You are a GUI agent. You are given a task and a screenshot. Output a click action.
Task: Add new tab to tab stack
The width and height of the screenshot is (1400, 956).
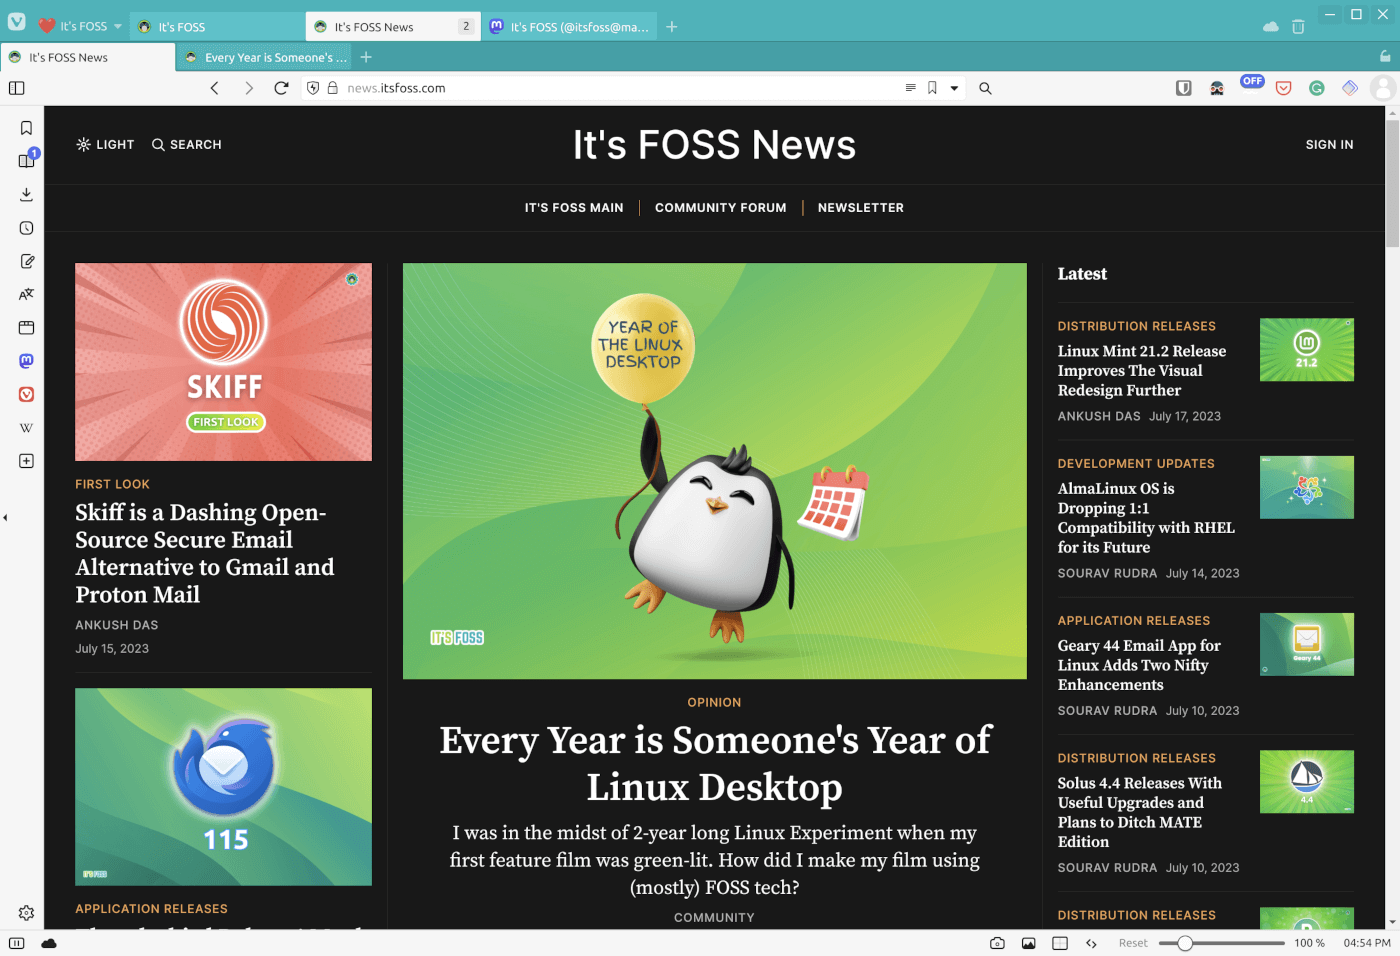pyautogui.click(x=366, y=57)
